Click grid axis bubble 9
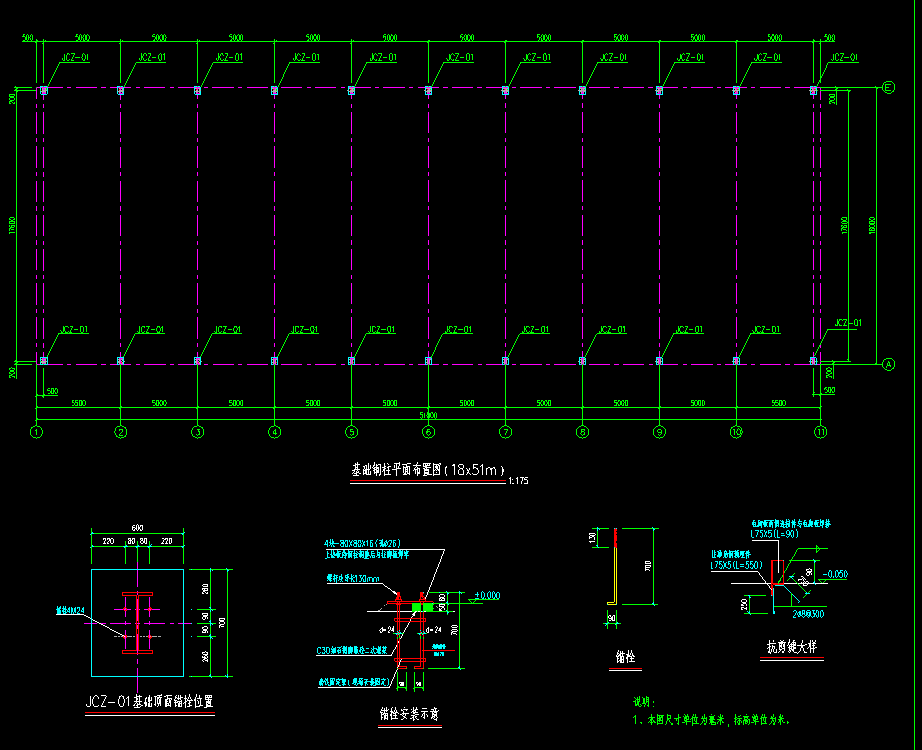922x750 pixels. pyautogui.click(x=660, y=432)
